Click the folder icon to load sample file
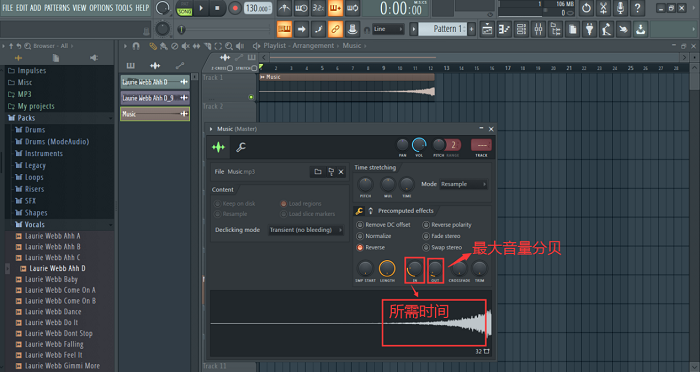The height and width of the screenshot is (372, 700). click(318, 171)
